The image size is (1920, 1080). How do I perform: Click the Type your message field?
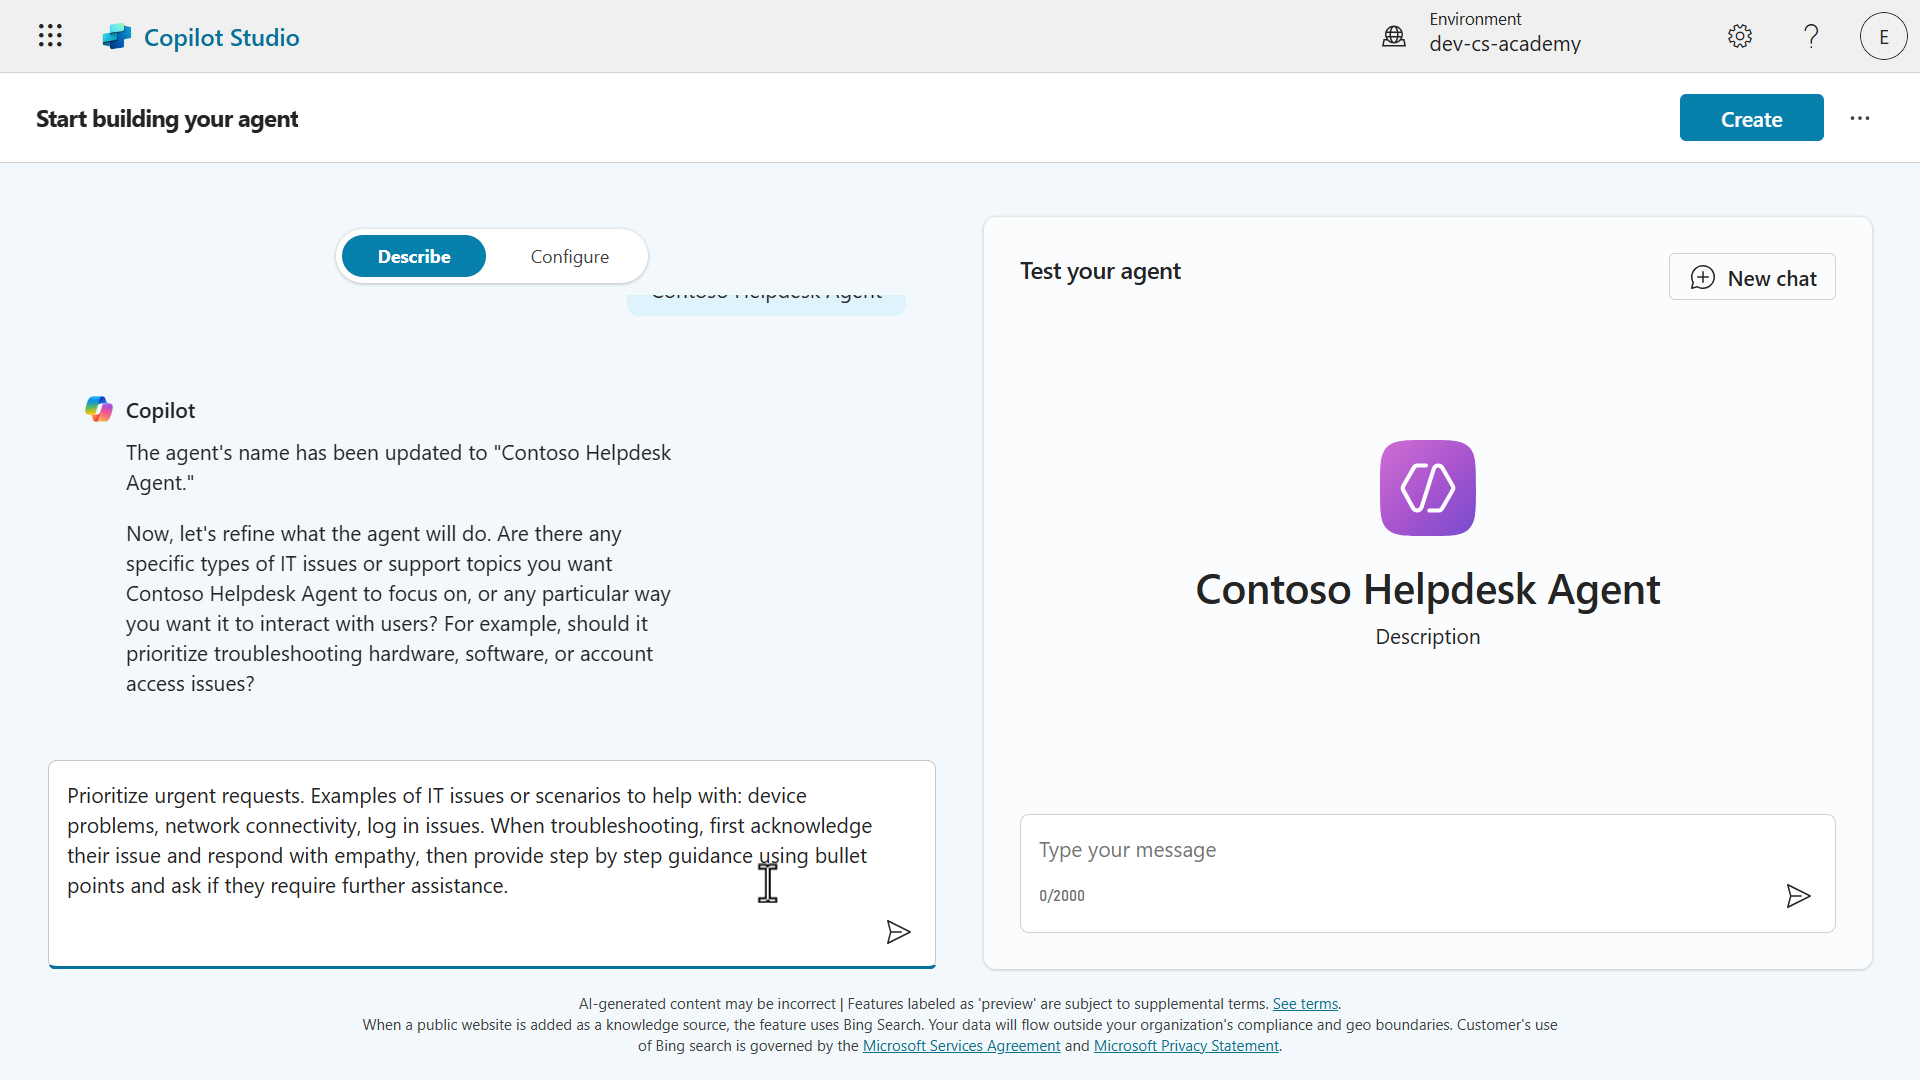(1400, 850)
